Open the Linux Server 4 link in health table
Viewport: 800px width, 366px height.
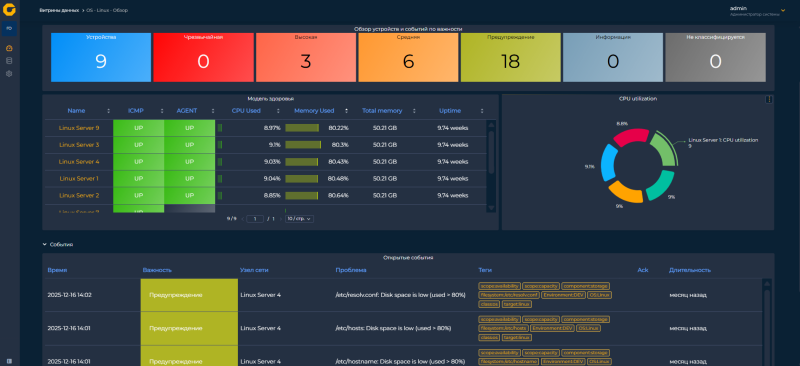(x=79, y=162)
